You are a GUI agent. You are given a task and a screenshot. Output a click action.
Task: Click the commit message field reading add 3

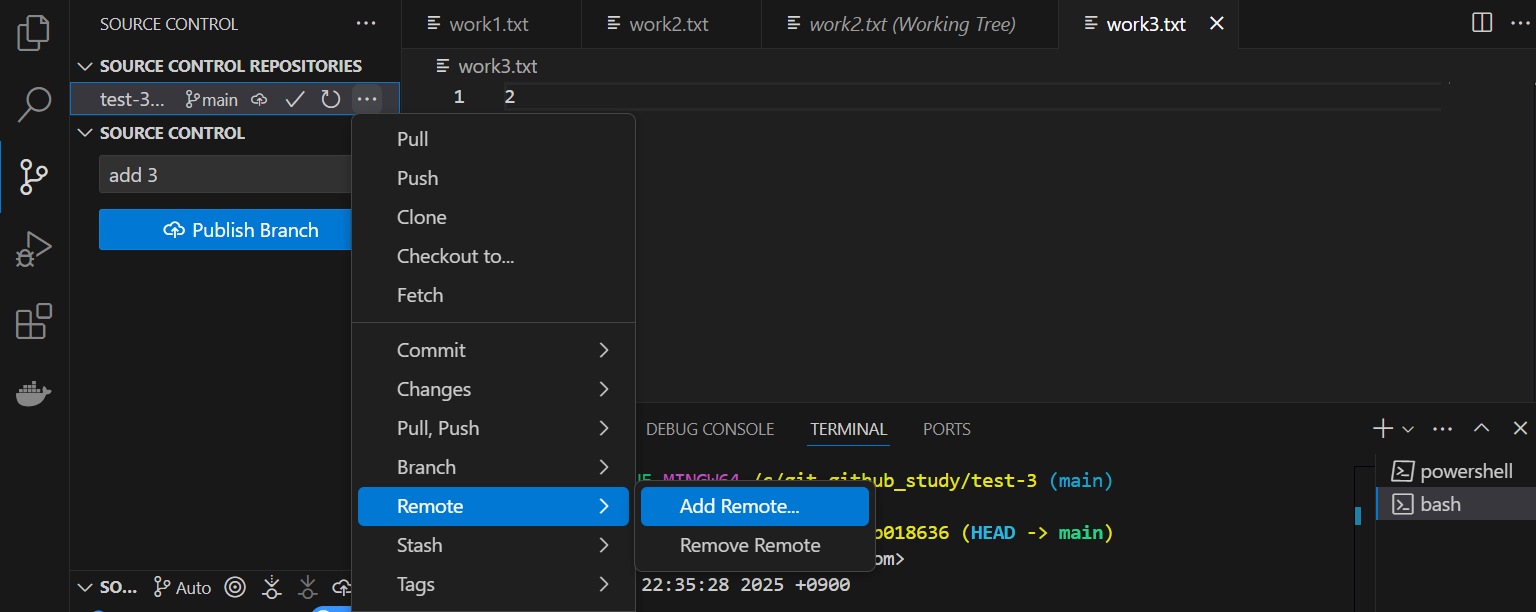226,175
